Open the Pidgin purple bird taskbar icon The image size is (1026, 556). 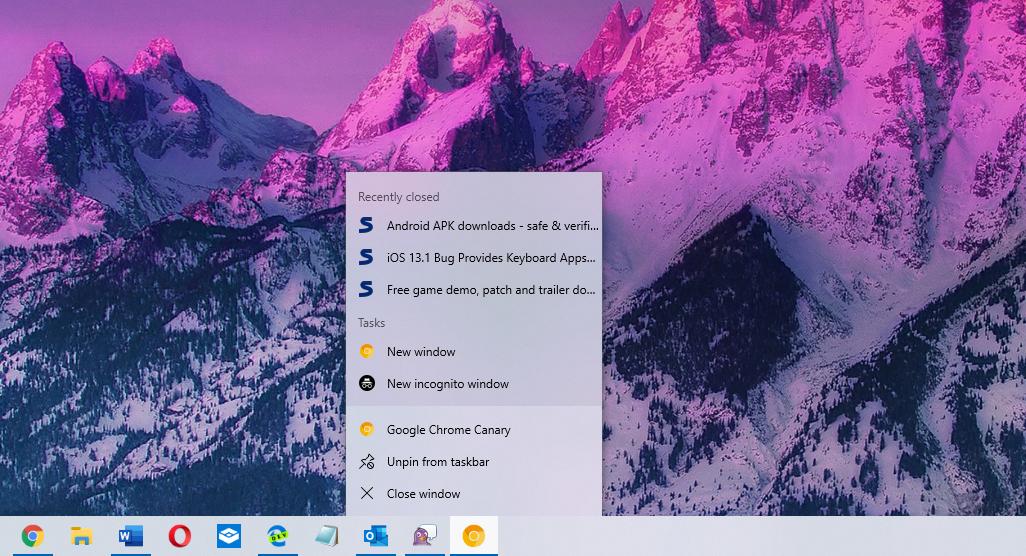pyautogui.click(x=425, y=536)
